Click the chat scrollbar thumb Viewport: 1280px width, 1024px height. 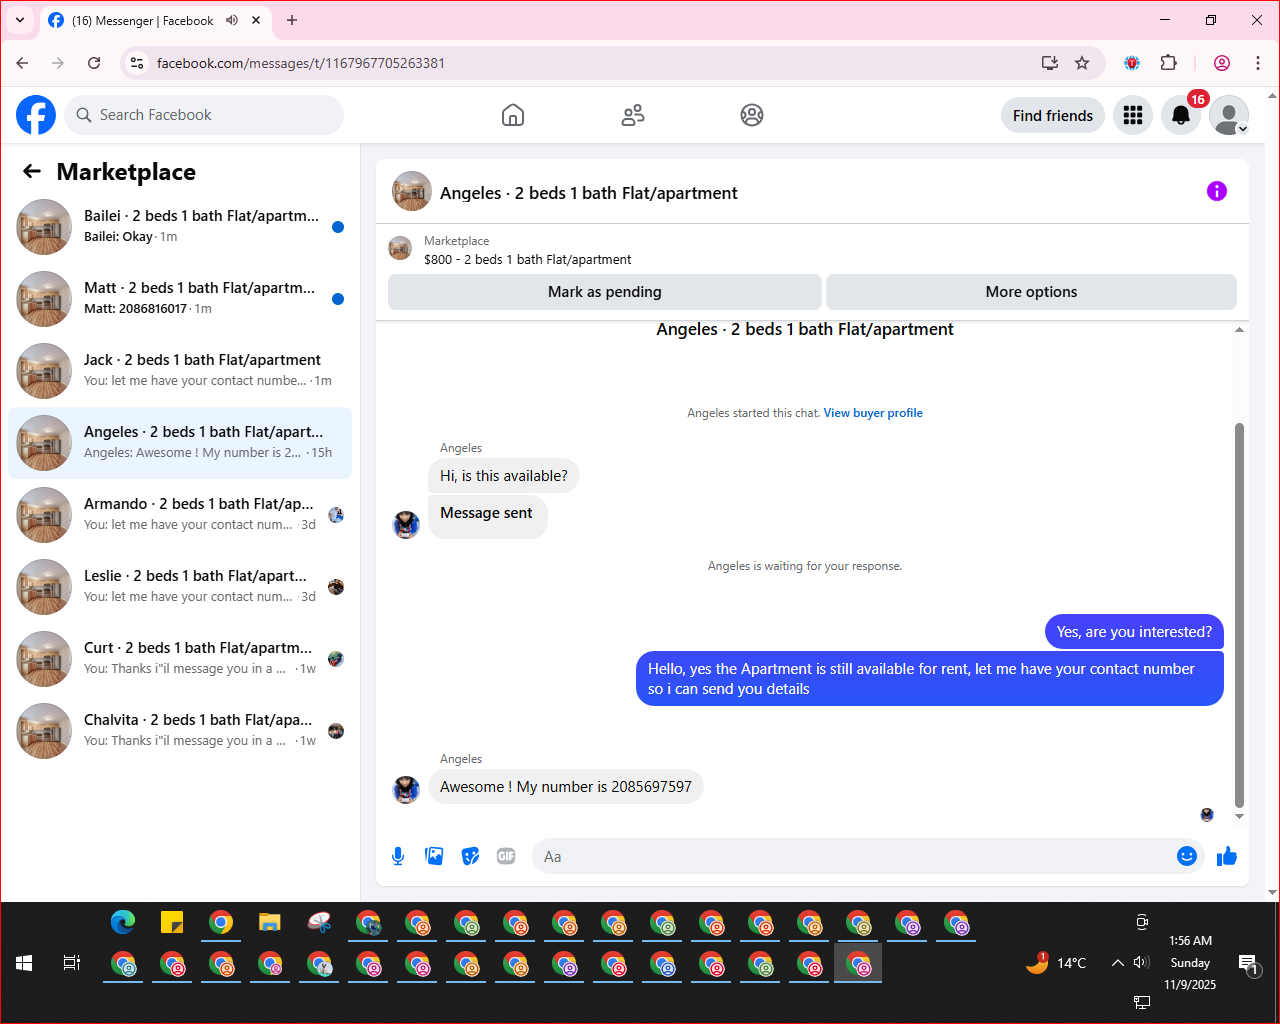click(1239, 615)
